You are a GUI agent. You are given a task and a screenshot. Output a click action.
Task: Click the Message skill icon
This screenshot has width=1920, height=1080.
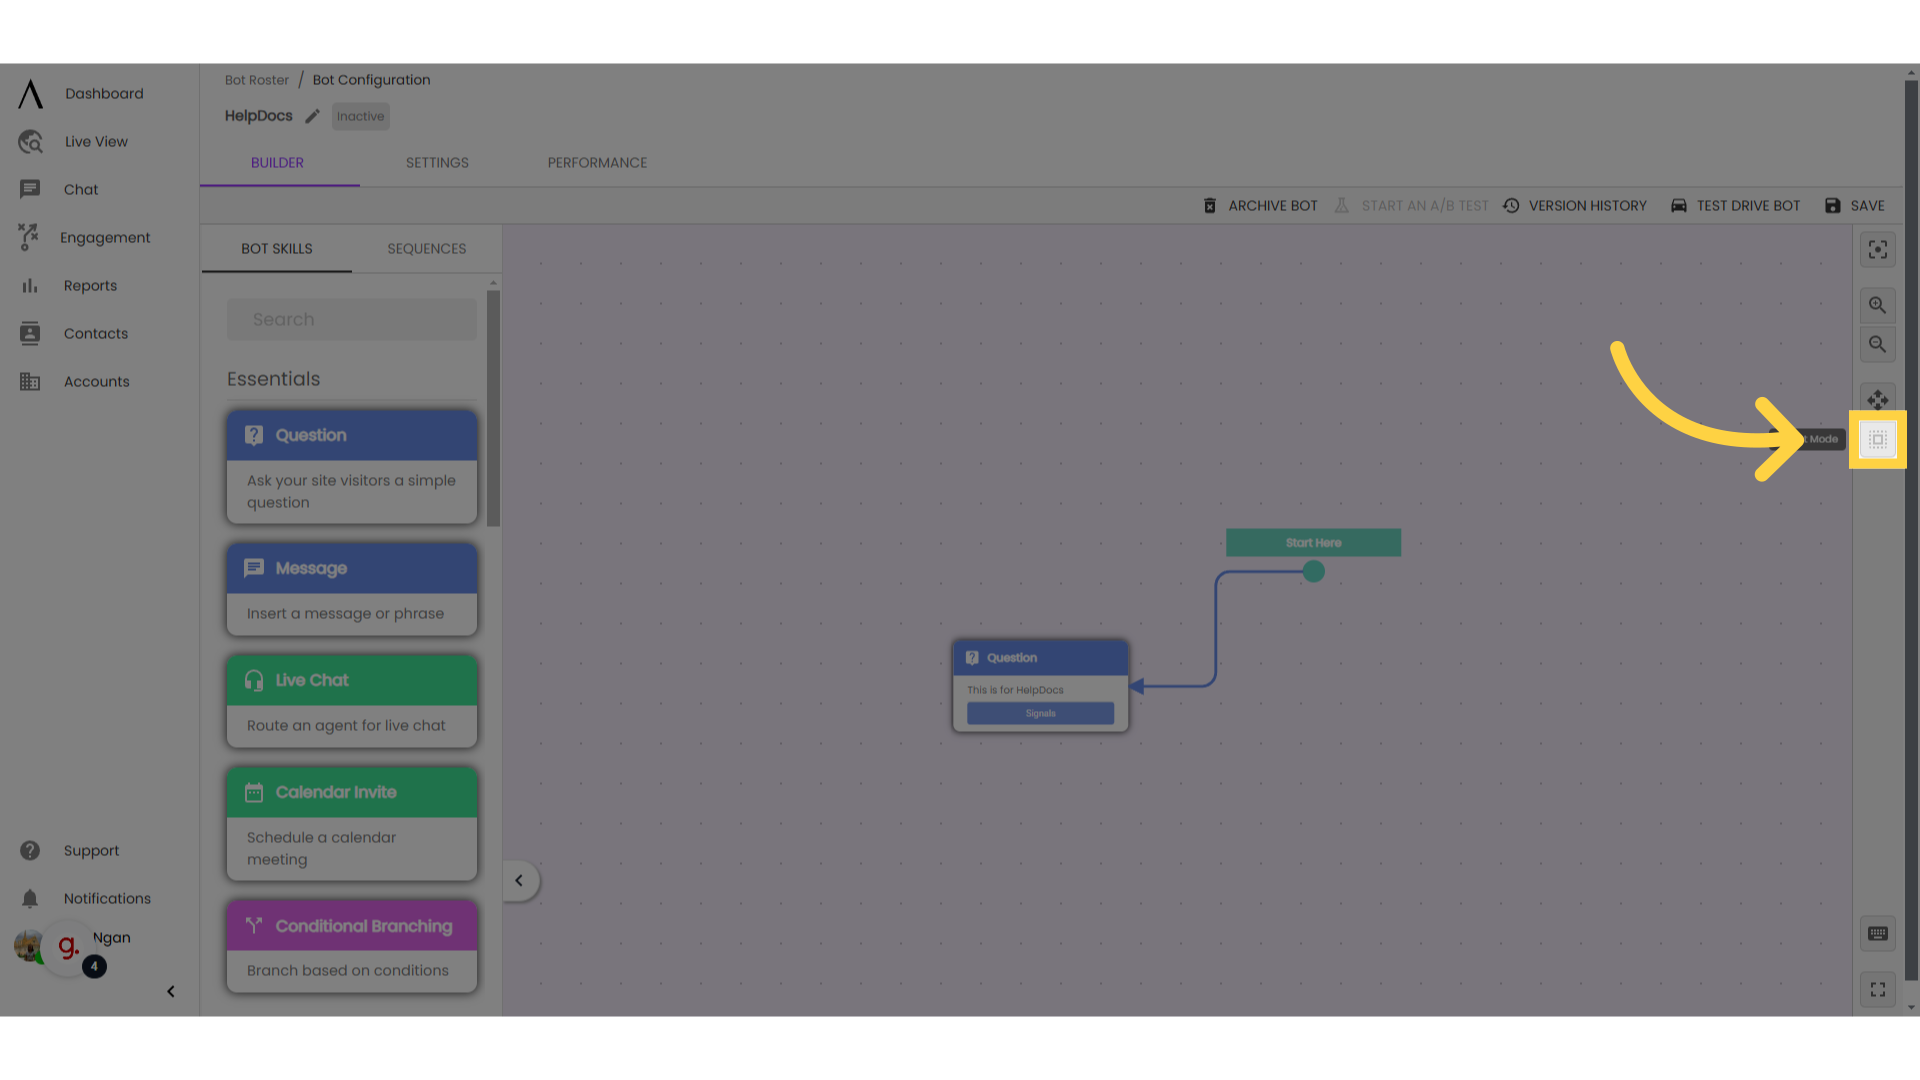(252, 568)
